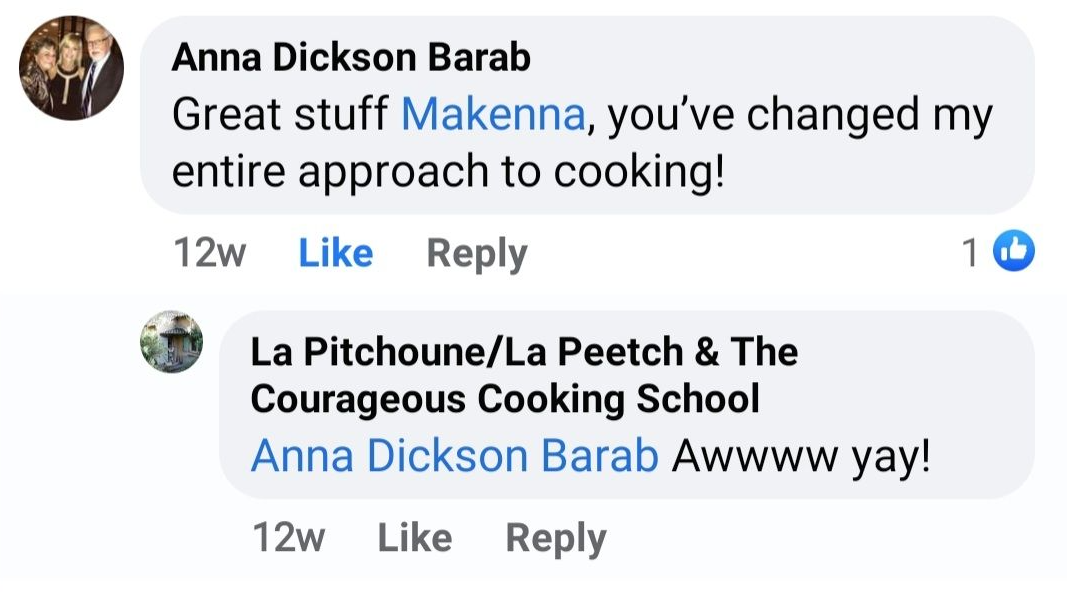Open La Pitchoune page profile picture

[171, 341]
